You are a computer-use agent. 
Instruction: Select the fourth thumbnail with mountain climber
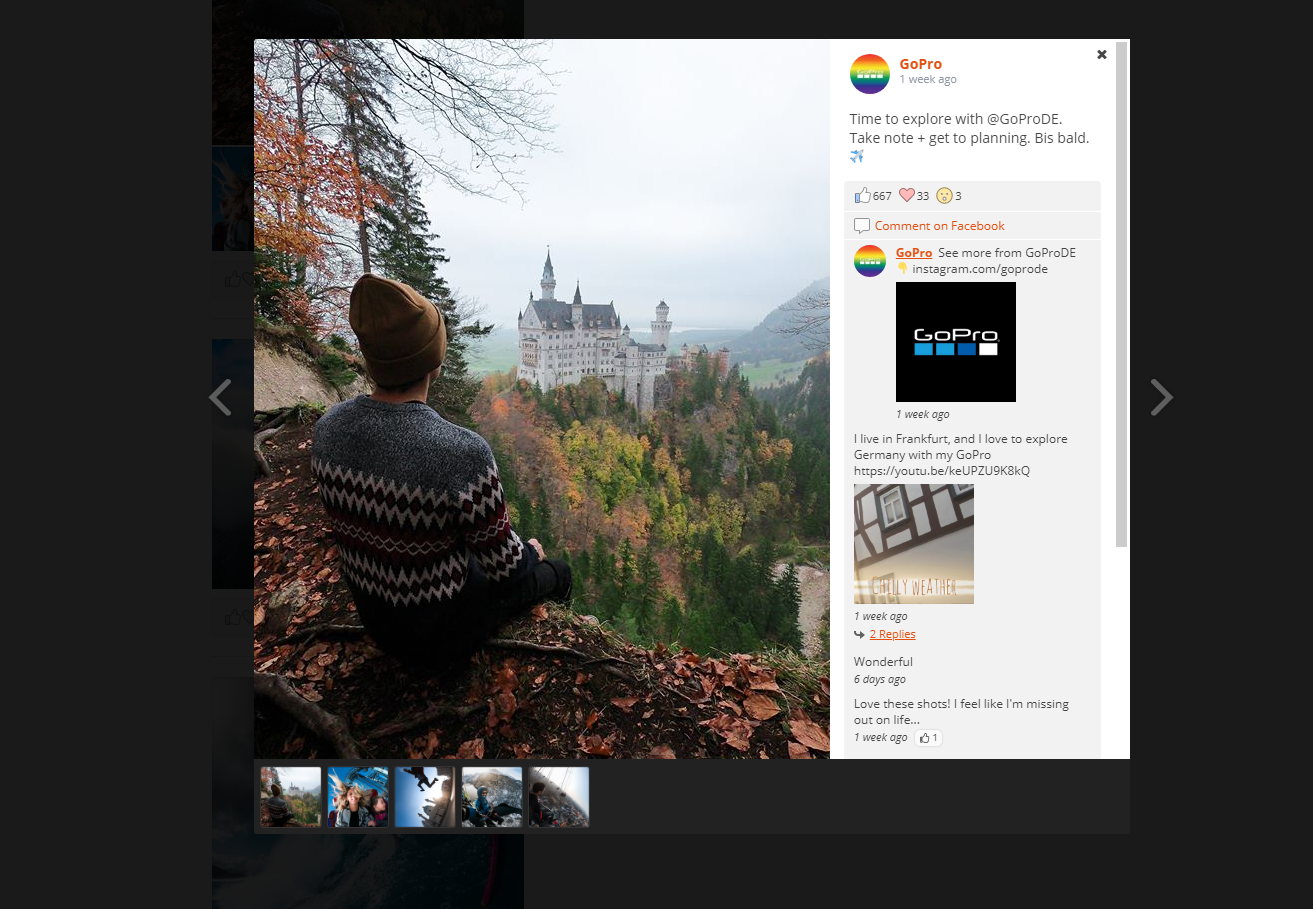coord(492,797)
